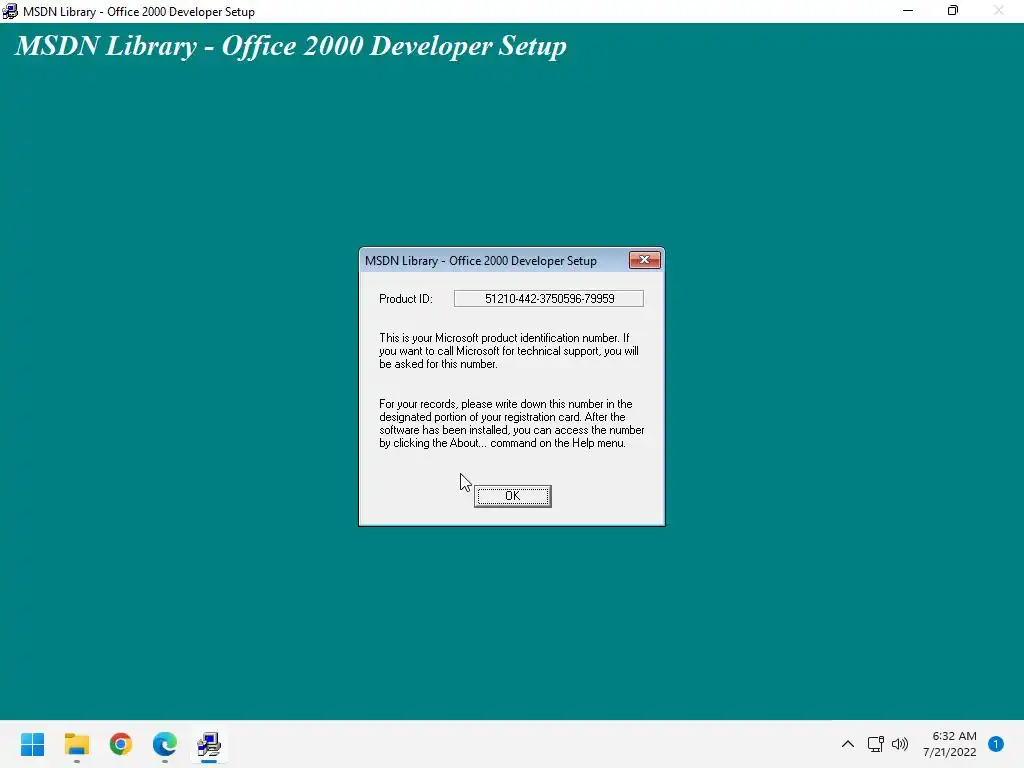Open the notification badge icon
This screenshot has width=1024, height=768.
(996, 744)
